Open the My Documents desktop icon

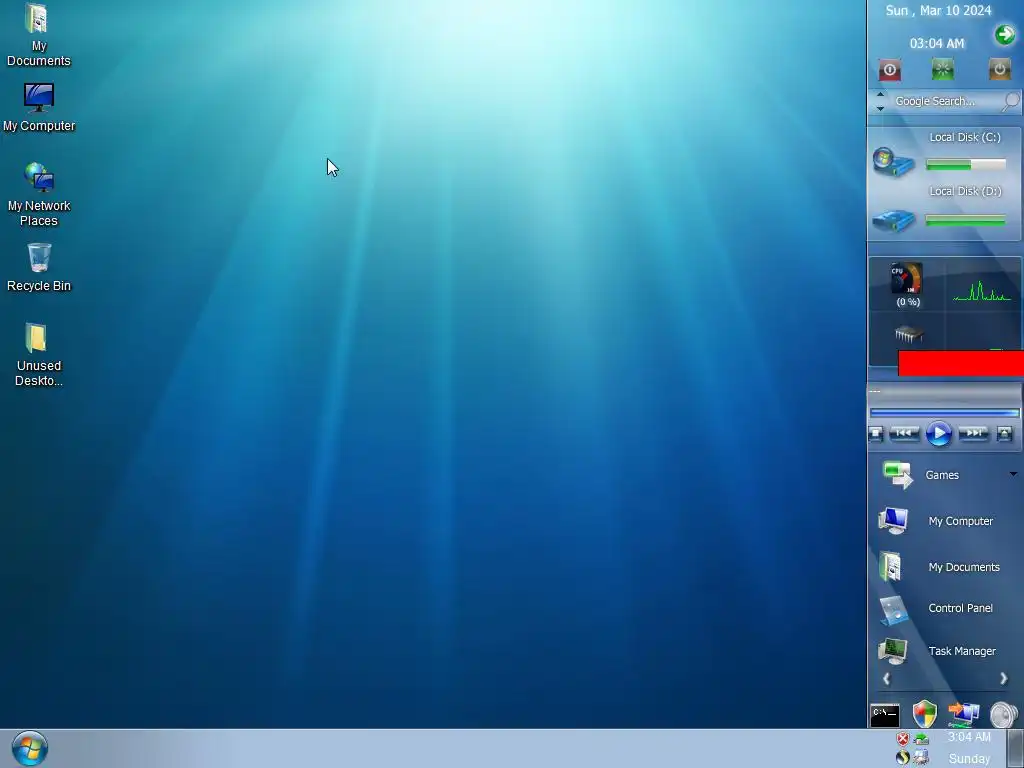(x=38, y=35)
